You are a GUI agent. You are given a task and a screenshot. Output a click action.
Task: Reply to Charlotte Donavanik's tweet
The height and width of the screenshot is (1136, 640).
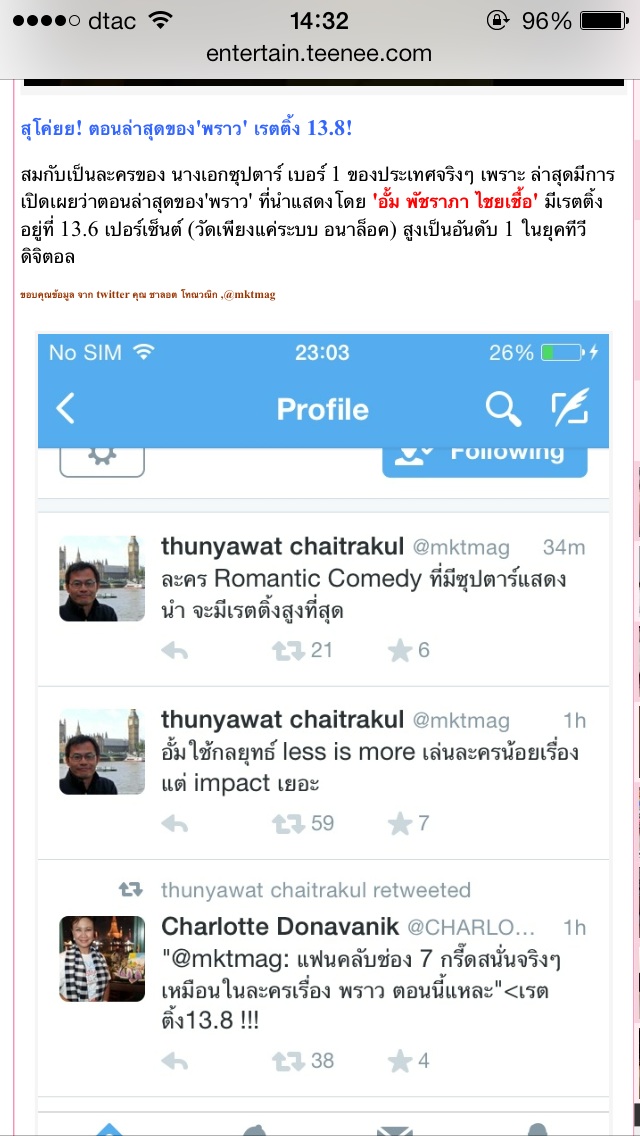175,1062
